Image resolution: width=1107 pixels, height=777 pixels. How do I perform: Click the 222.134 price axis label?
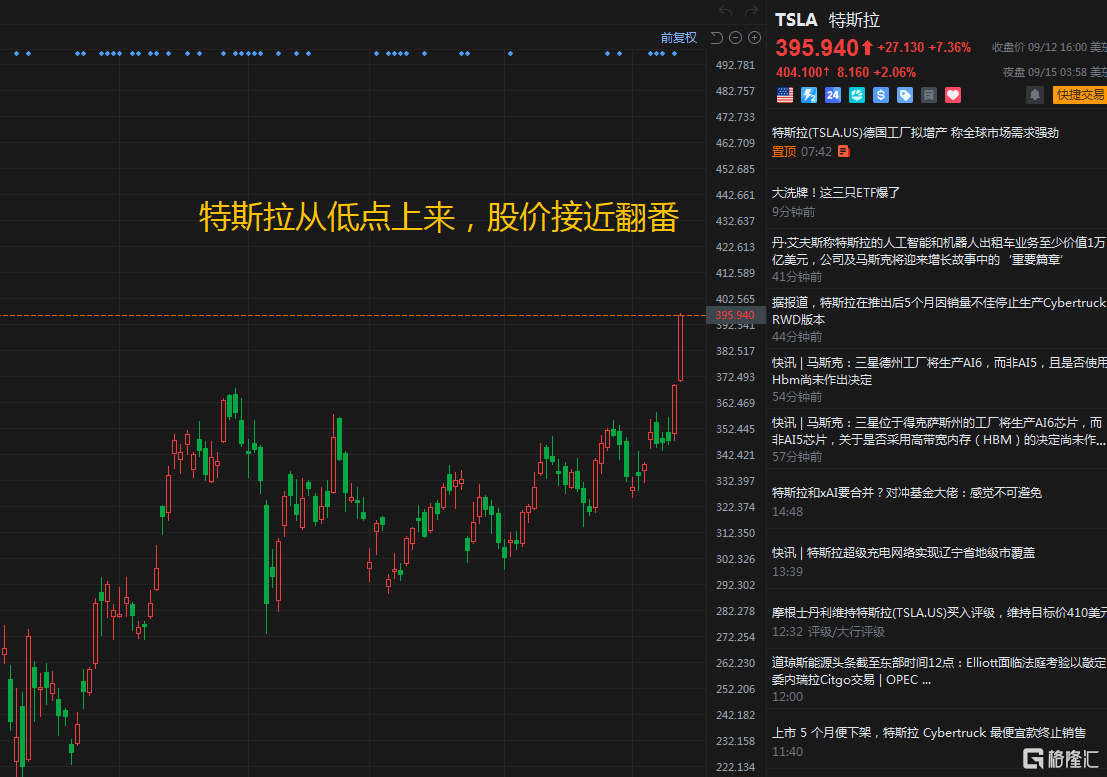[x=735, y=767]
